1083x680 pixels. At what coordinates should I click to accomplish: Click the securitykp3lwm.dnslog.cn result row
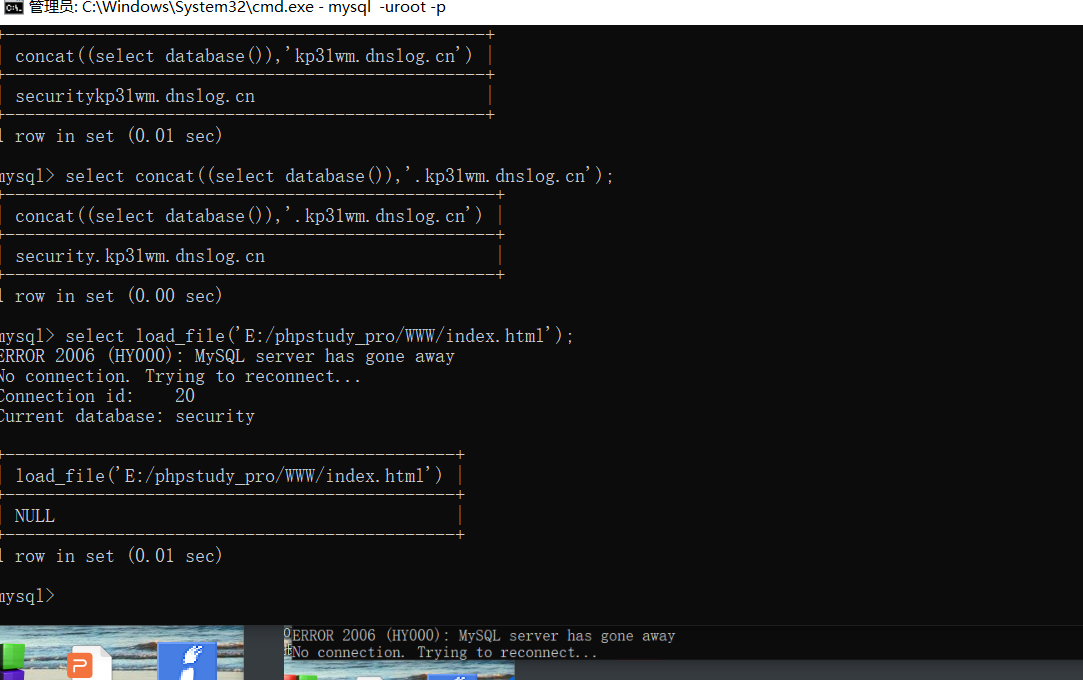[135, 96]
